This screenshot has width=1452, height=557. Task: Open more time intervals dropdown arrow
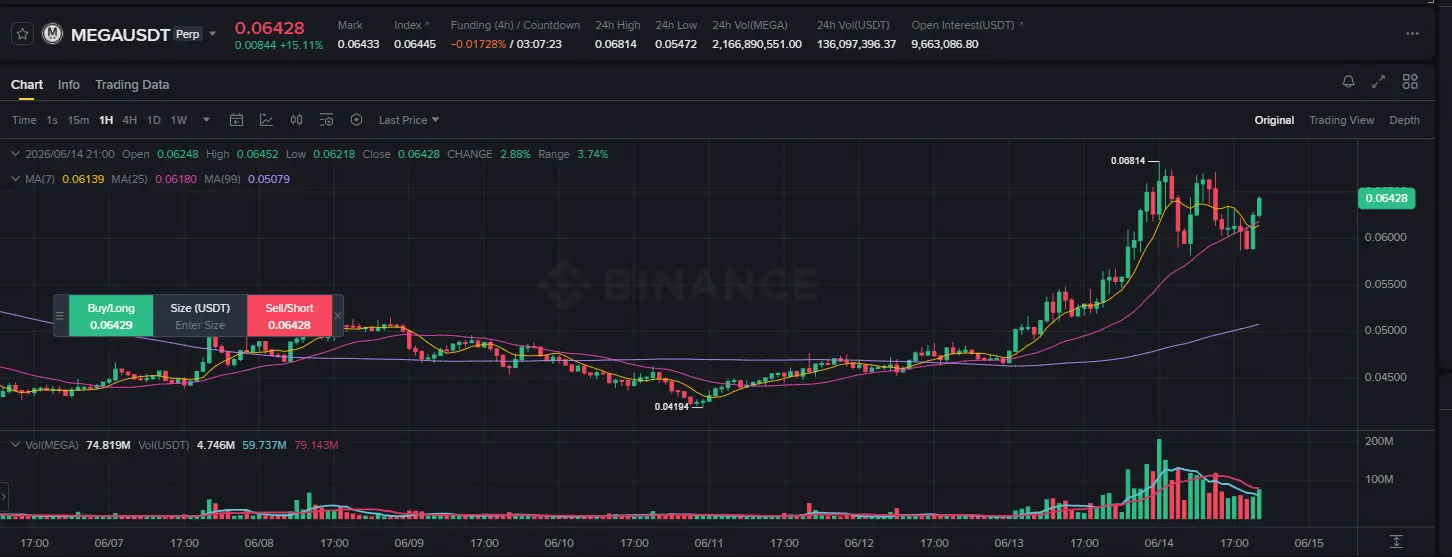[x=207, y=120]
